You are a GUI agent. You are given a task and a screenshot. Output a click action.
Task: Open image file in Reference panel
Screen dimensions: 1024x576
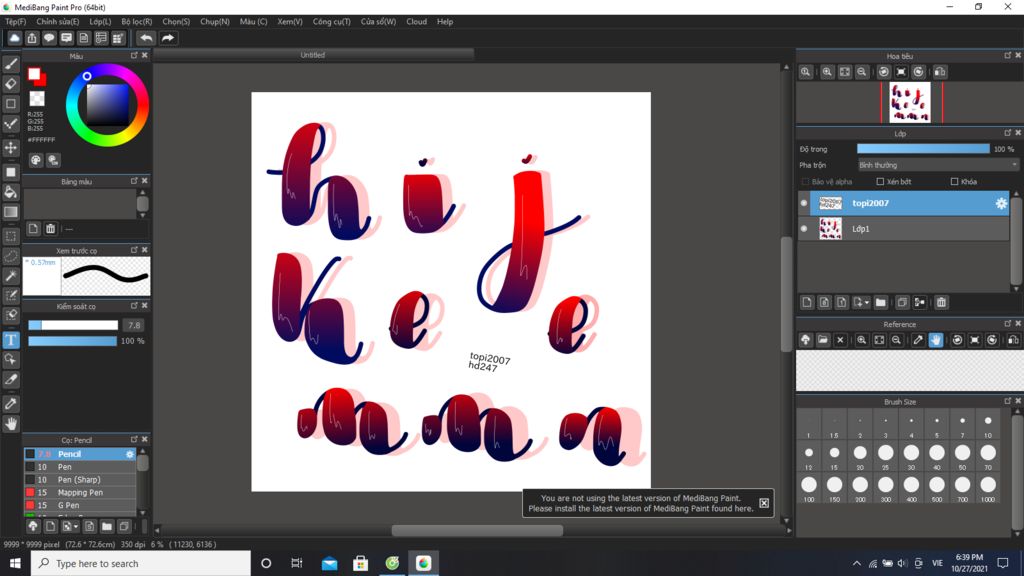pos(823,340)
